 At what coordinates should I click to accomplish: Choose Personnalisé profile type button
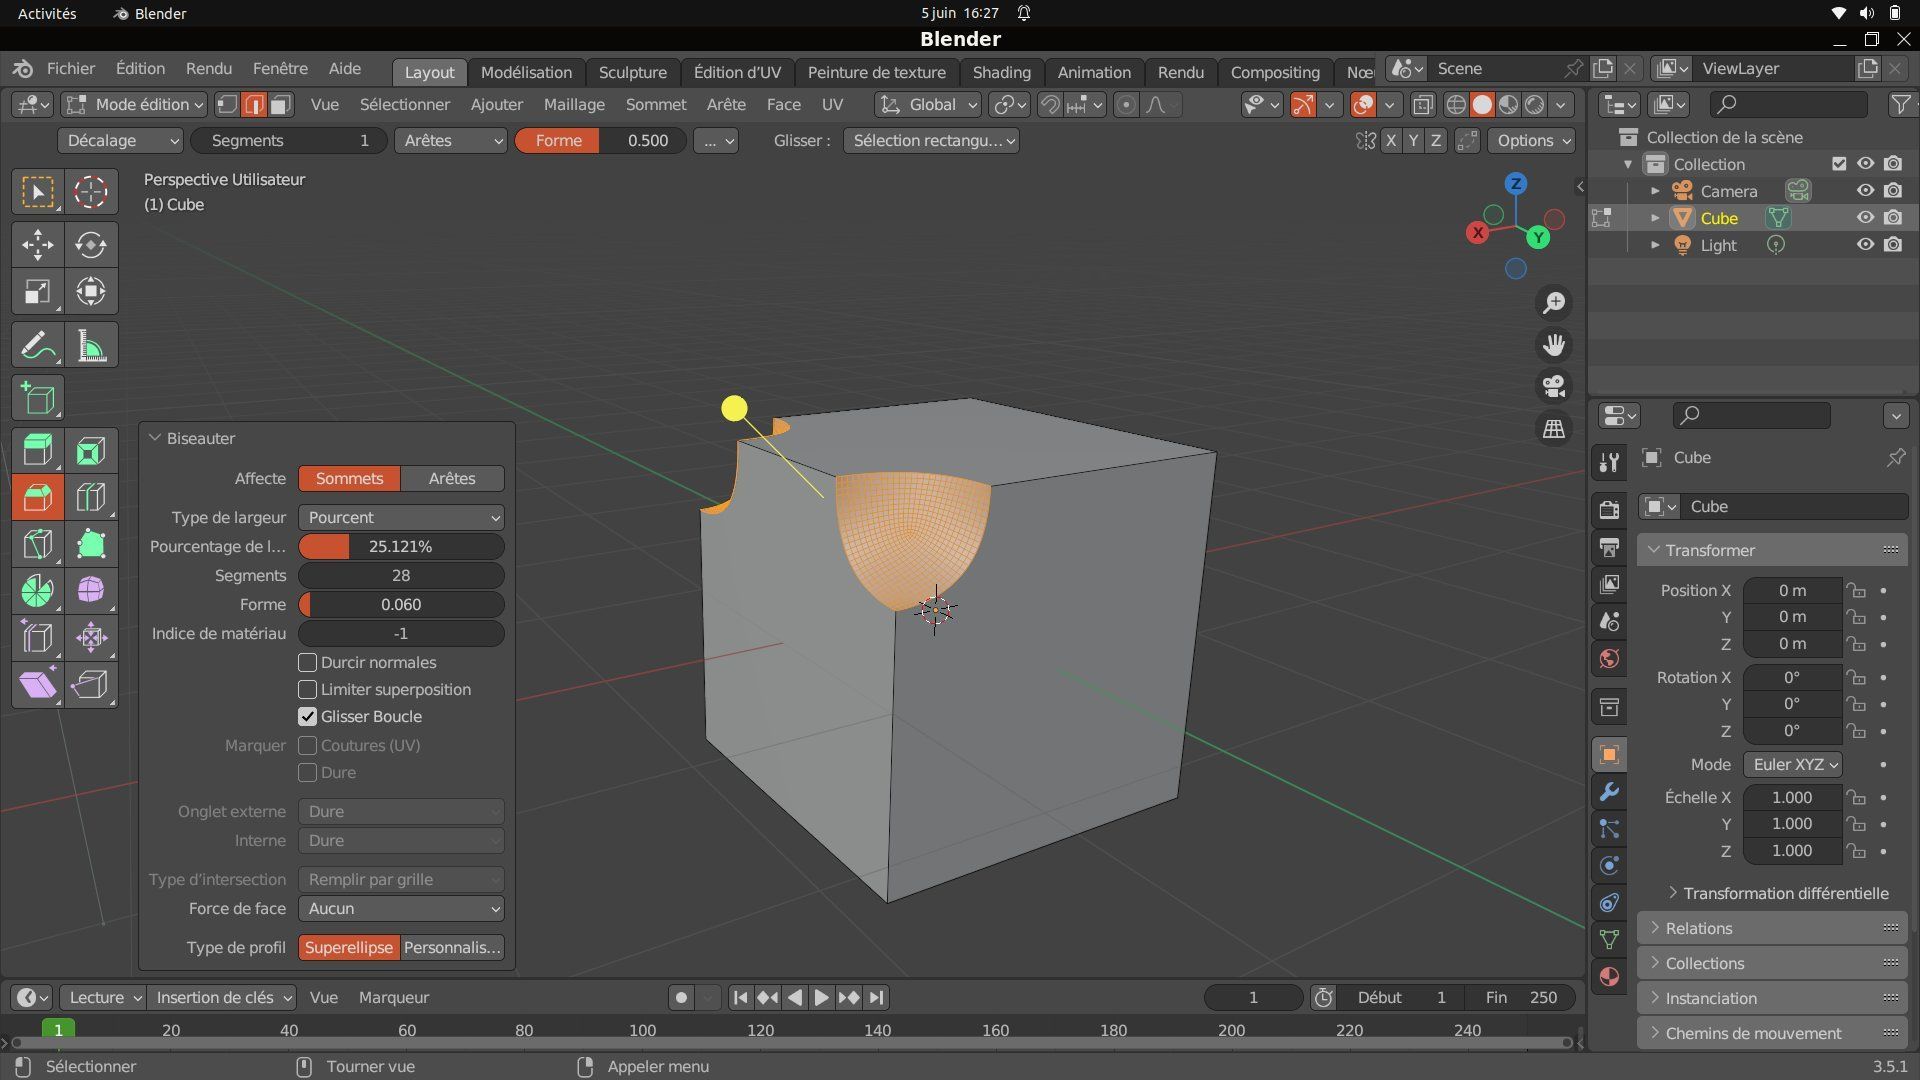click(452, 948)
